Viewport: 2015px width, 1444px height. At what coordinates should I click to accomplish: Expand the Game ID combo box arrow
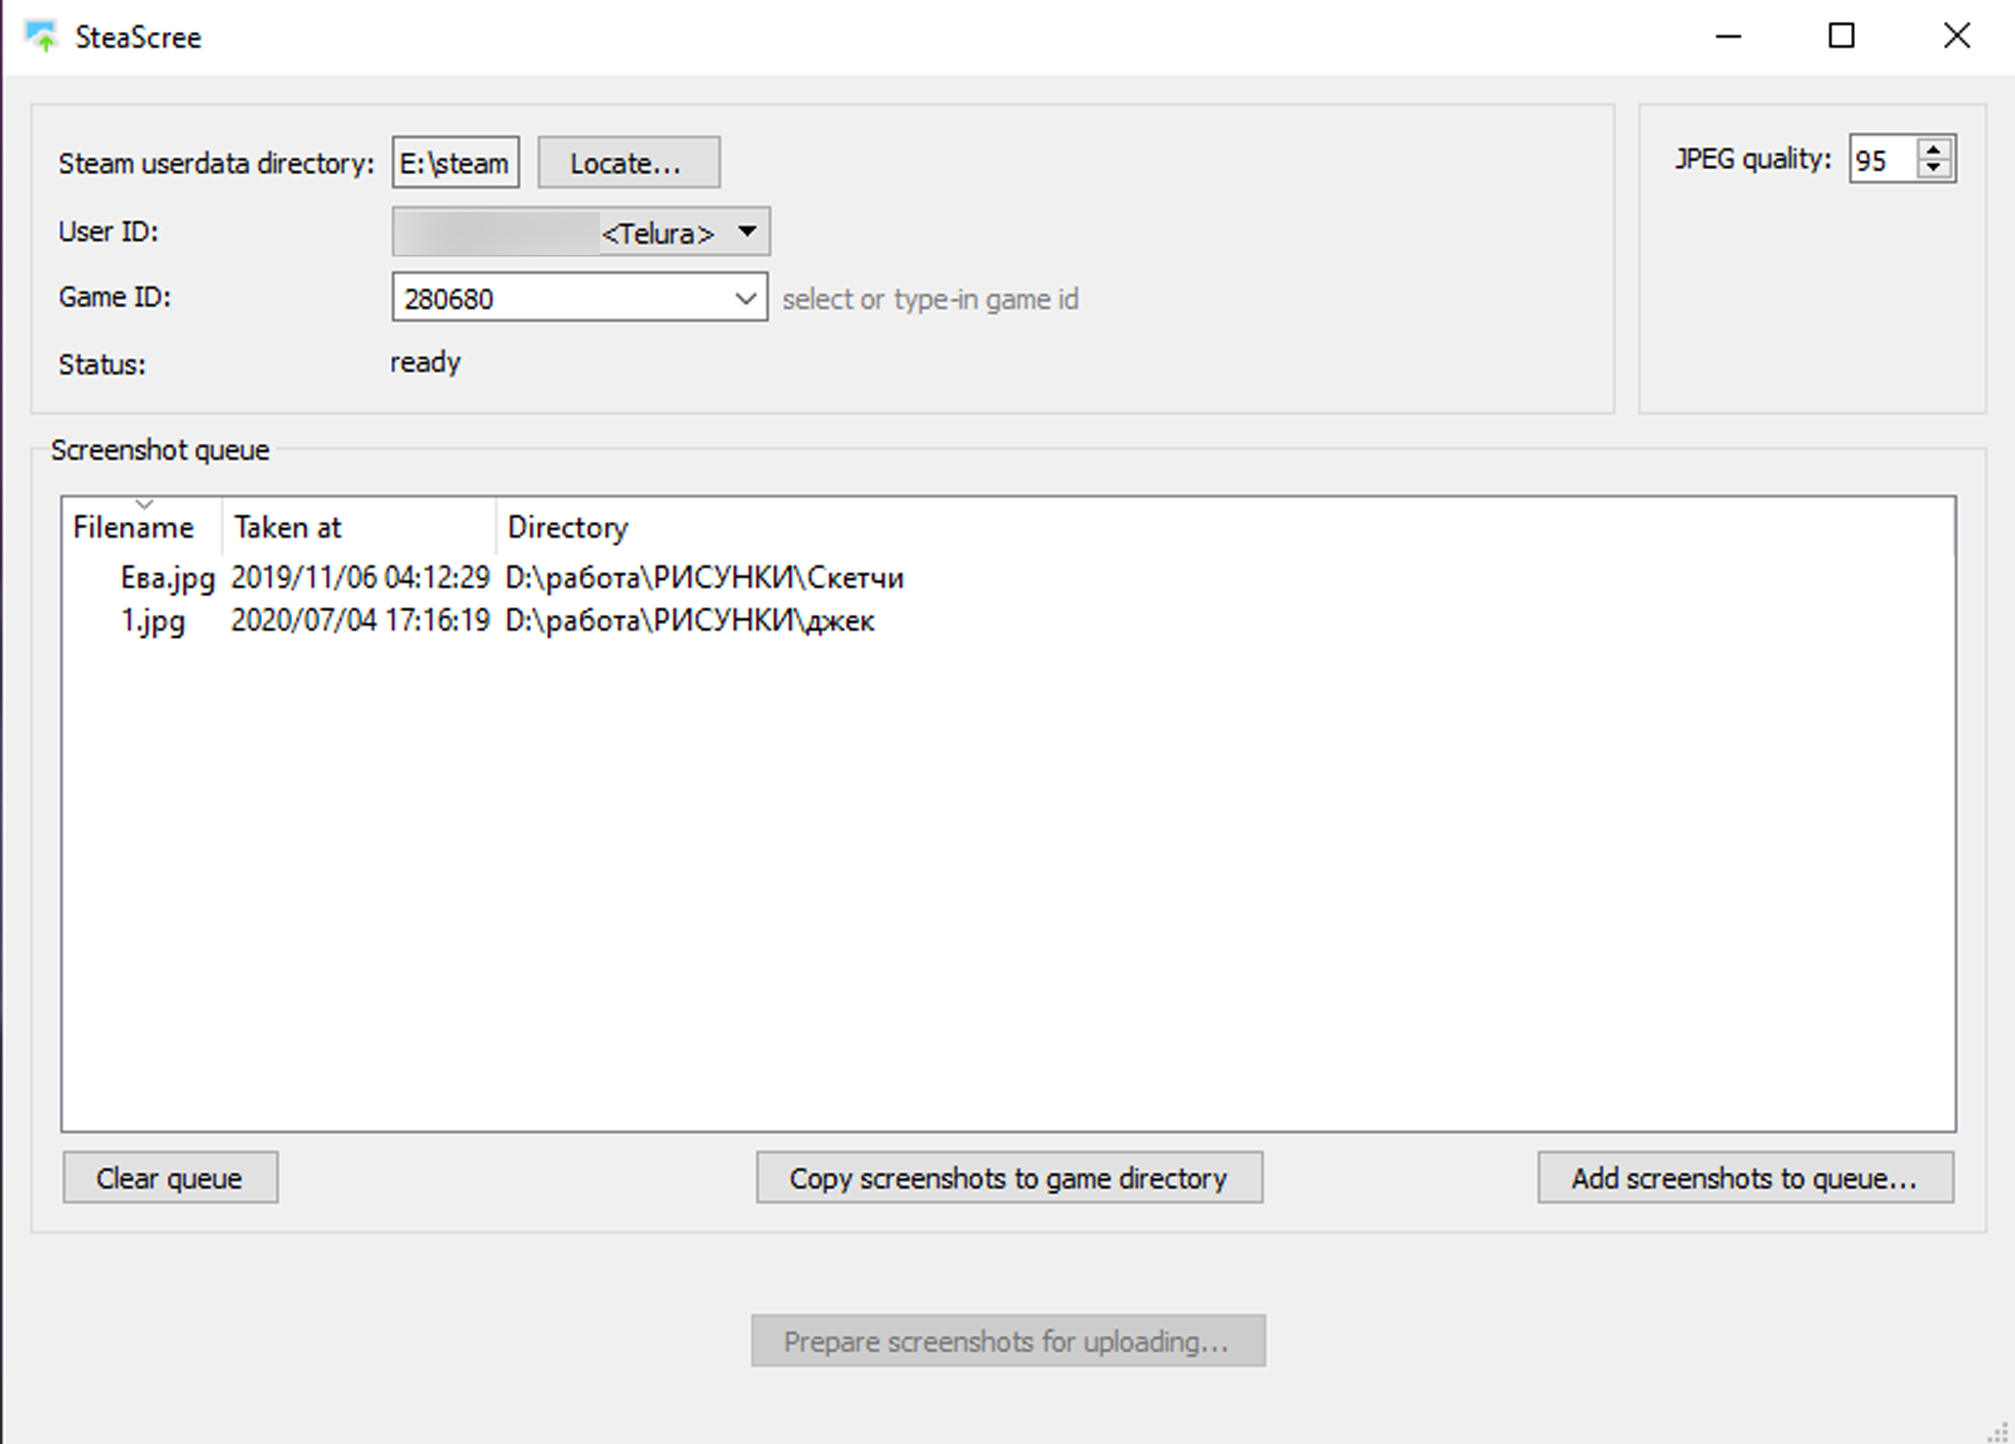(745, 298)
